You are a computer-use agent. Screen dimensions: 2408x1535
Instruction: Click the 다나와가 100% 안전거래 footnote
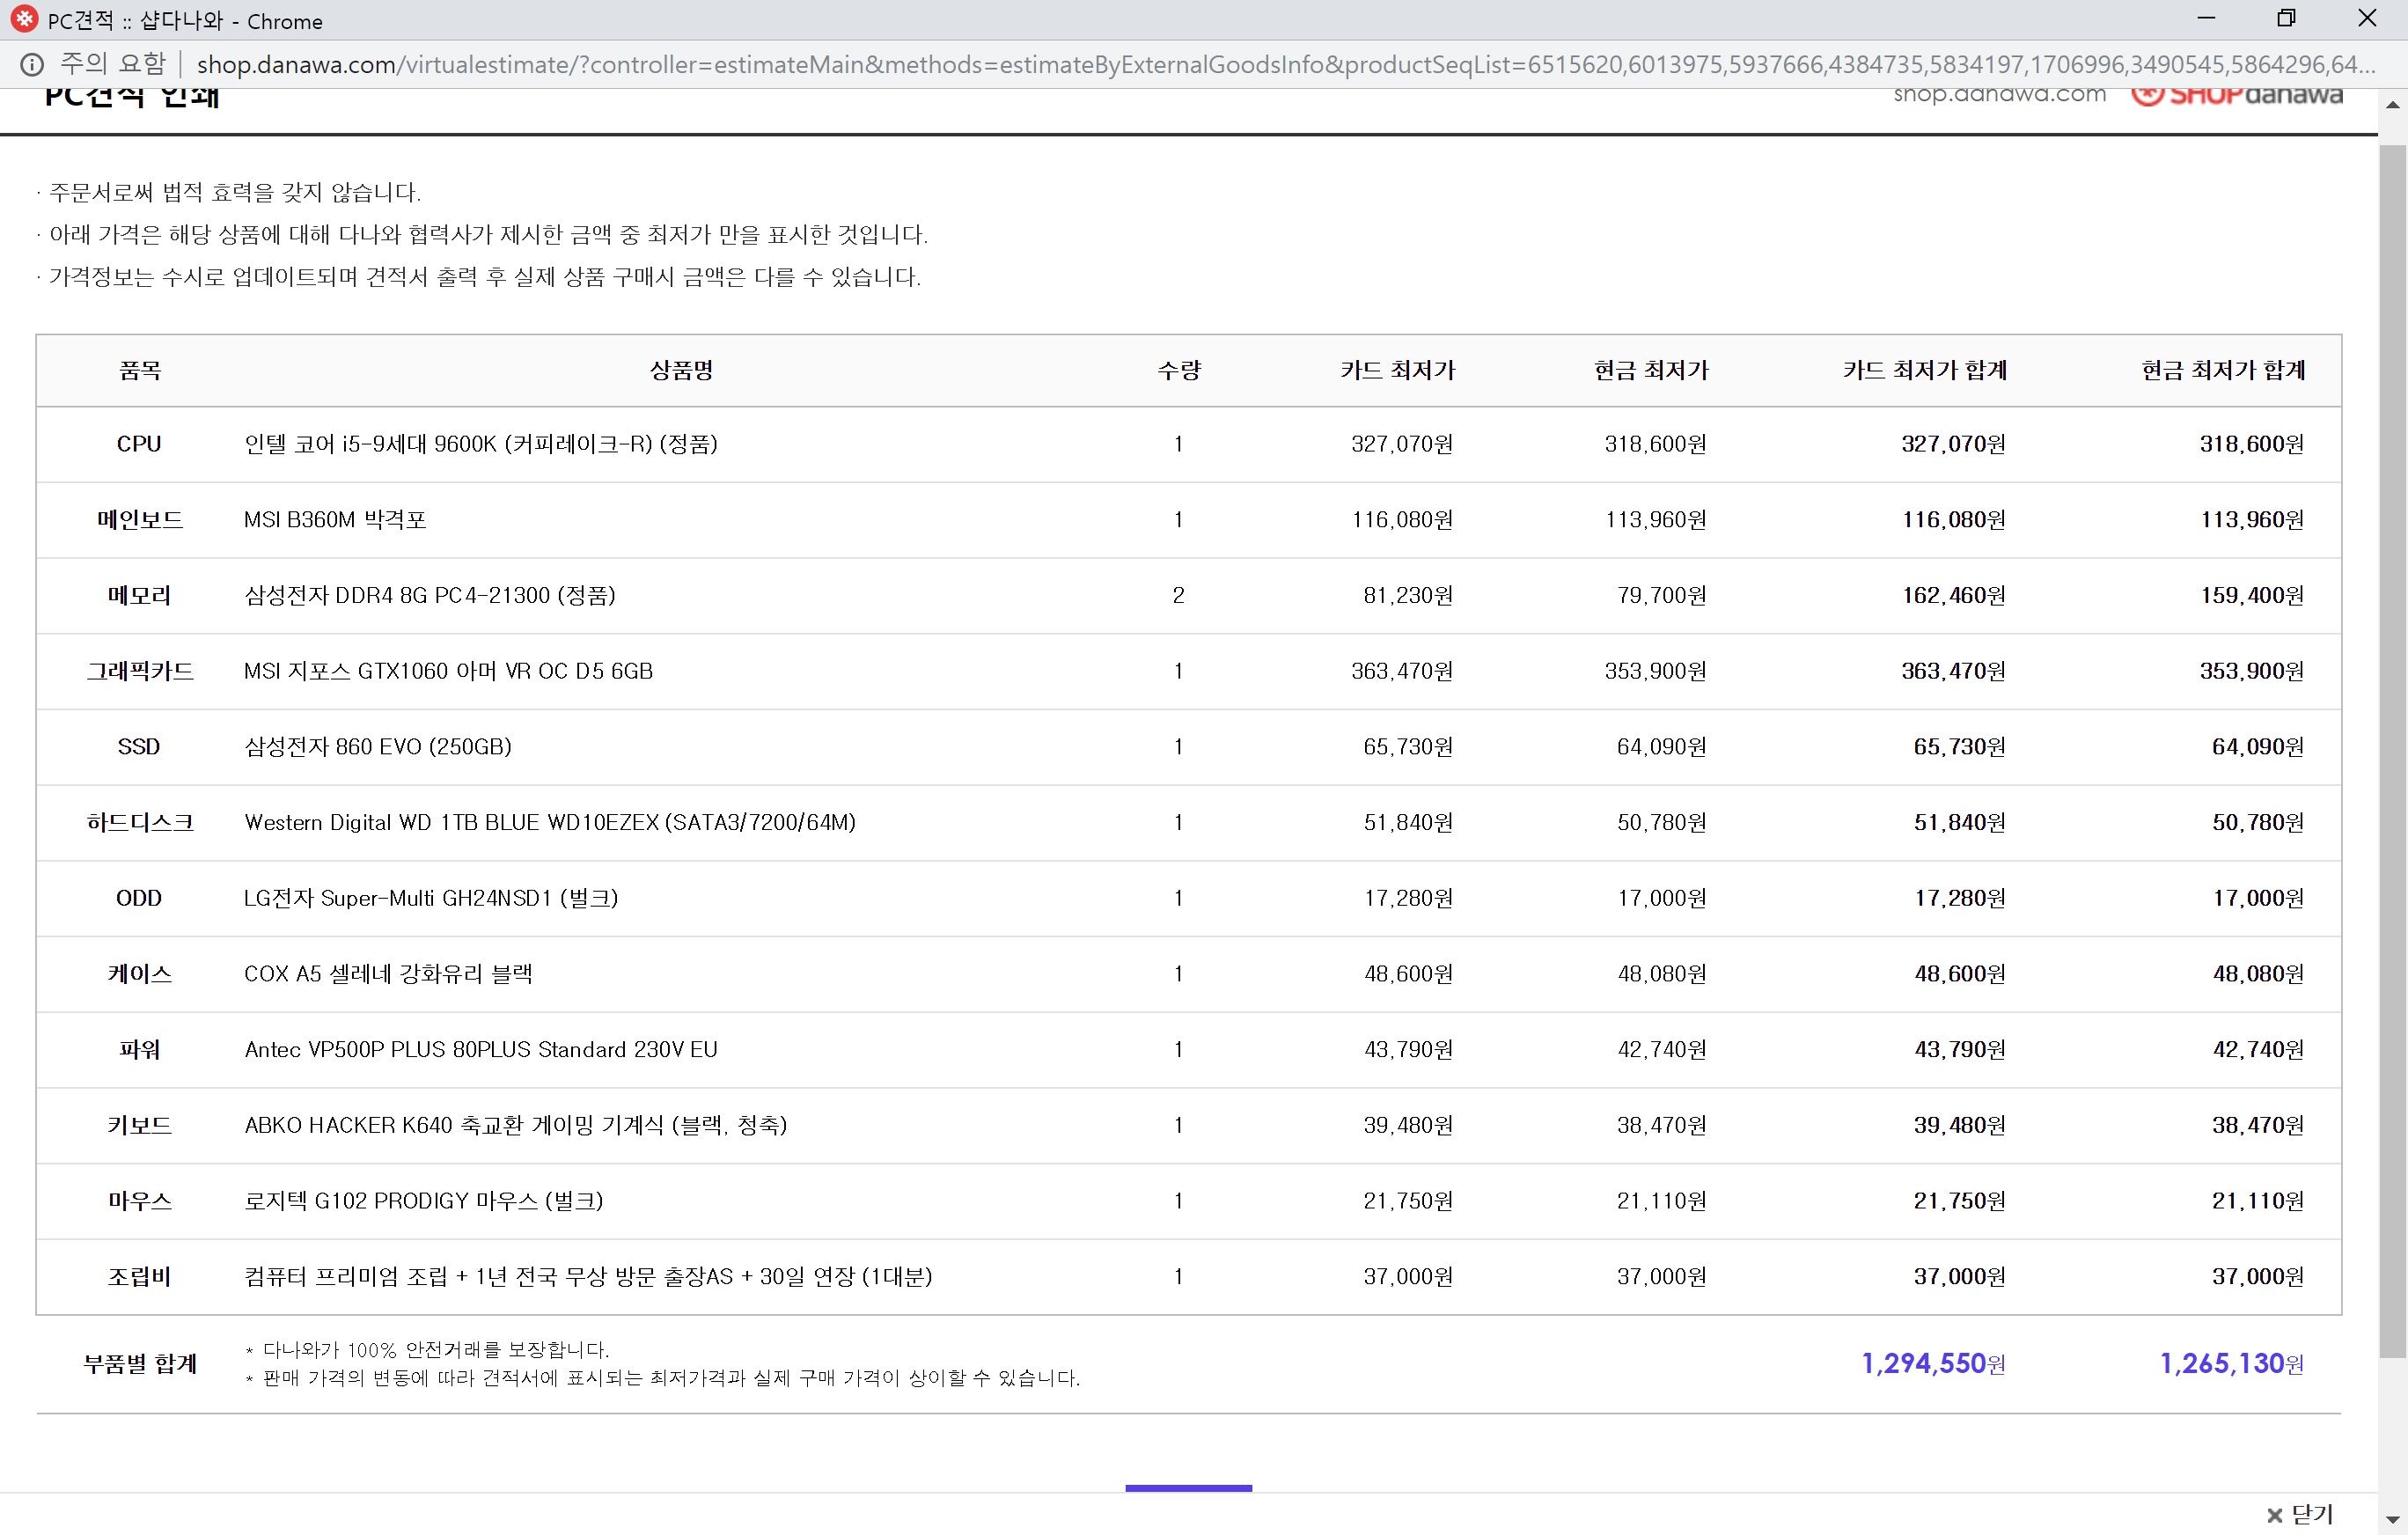coord(427,1350)
